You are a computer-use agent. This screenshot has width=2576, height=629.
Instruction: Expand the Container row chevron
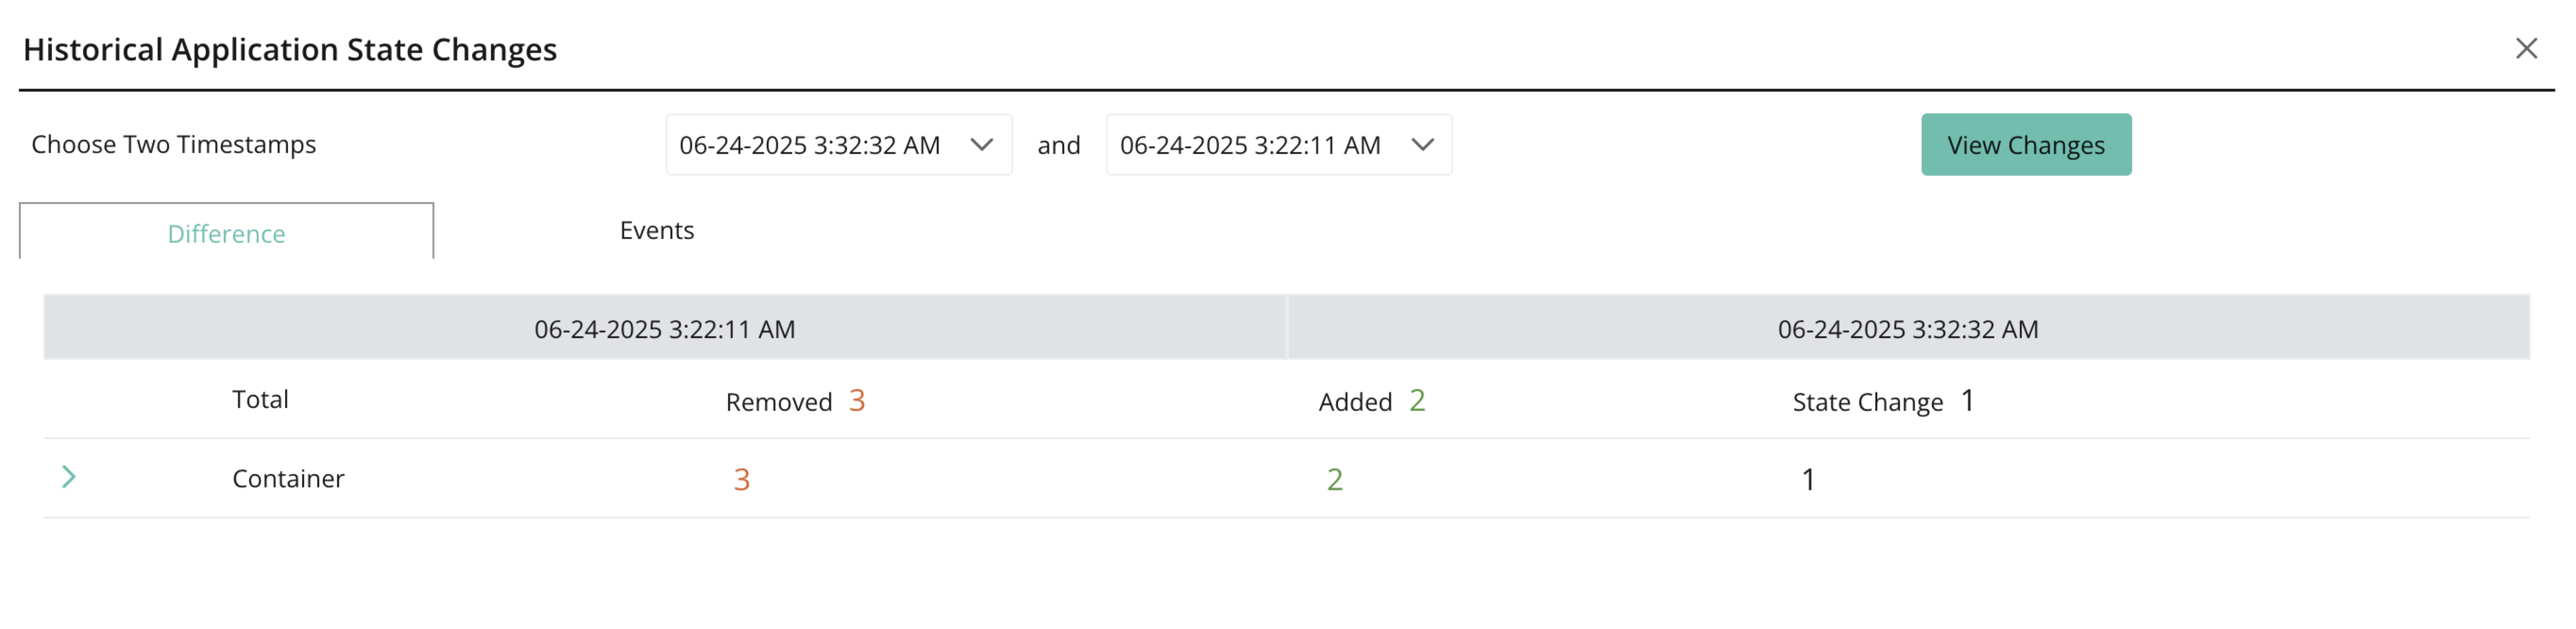[68, 477]
